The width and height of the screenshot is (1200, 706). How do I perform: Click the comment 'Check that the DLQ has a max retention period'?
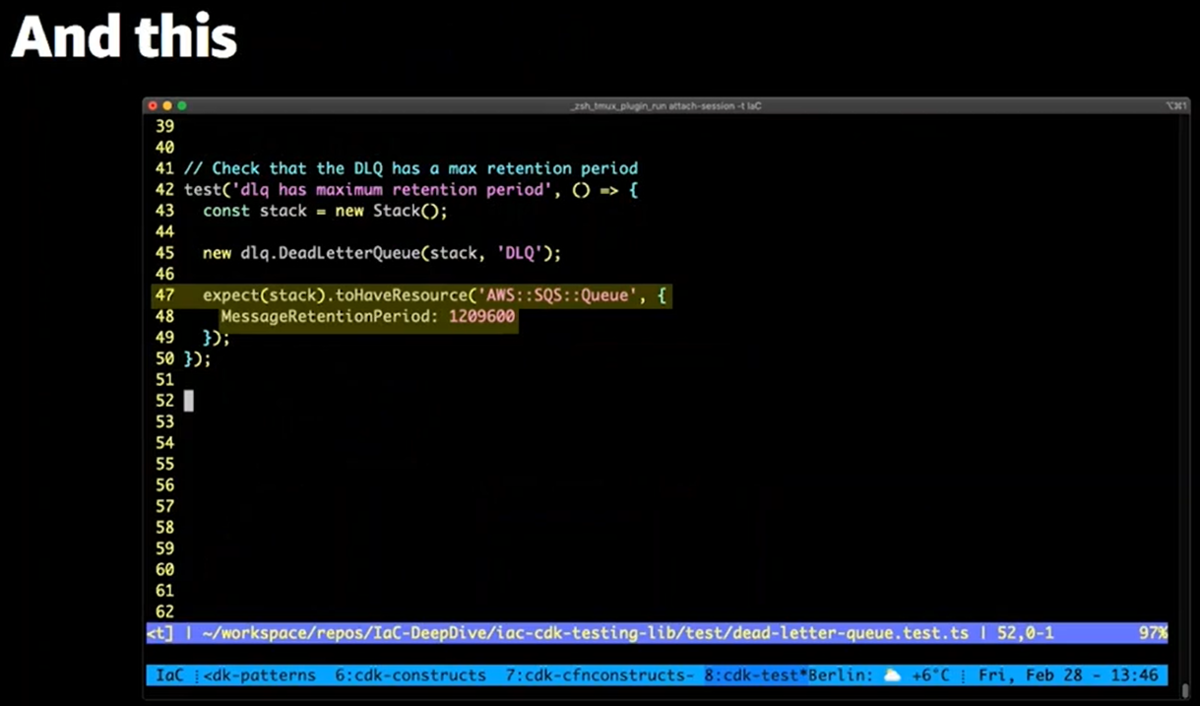tap(425, 169)
